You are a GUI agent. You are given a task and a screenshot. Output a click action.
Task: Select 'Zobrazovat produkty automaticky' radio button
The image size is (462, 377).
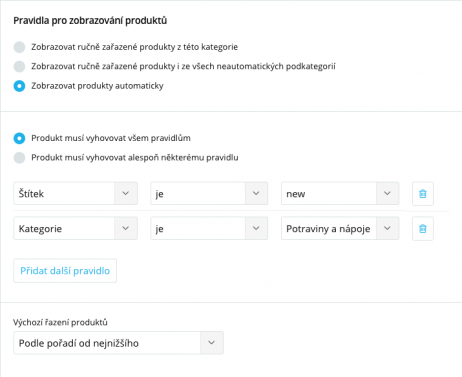point(19,86)
